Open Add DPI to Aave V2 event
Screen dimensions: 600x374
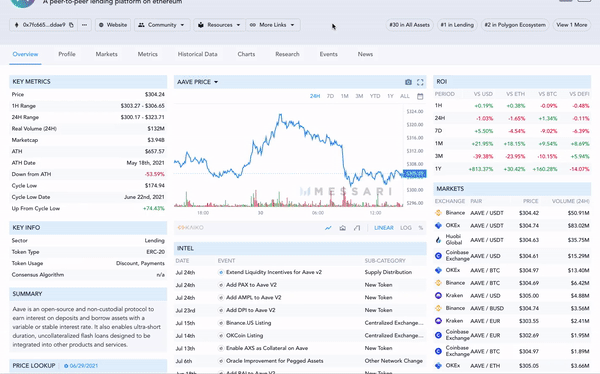[x=250, y=310]
